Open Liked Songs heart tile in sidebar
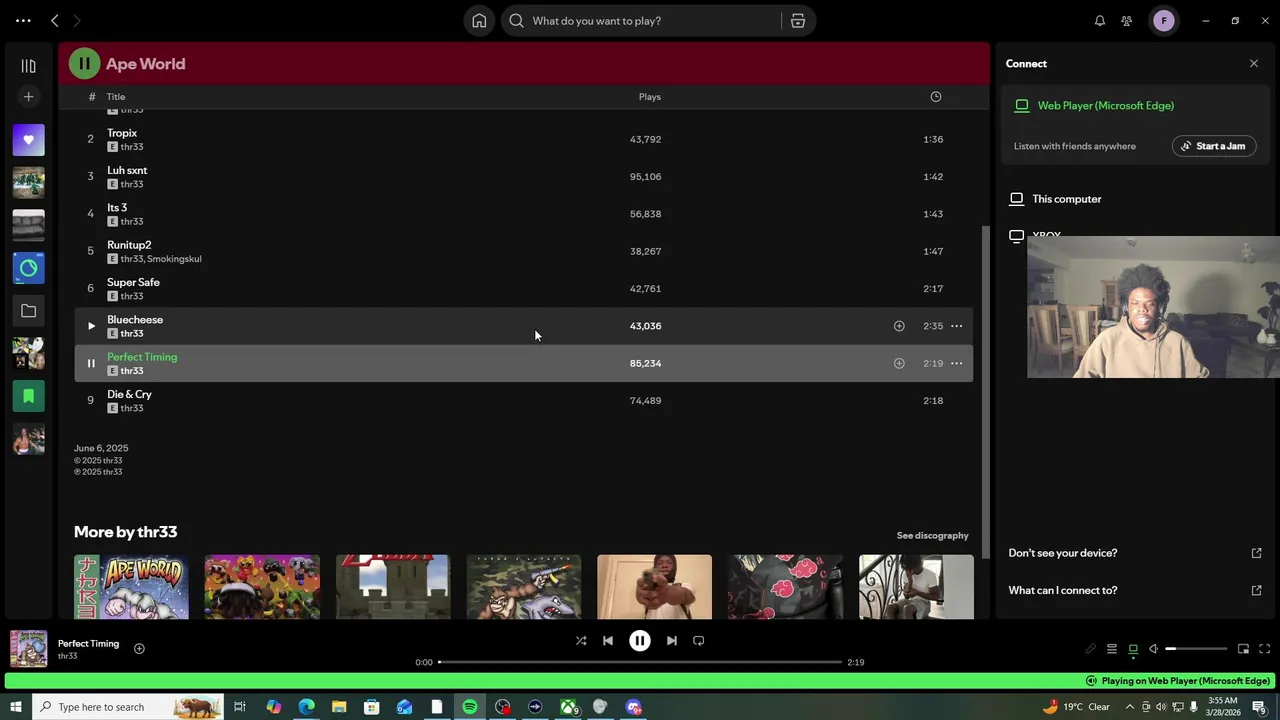1280x720 pixels. pos(28,140)
